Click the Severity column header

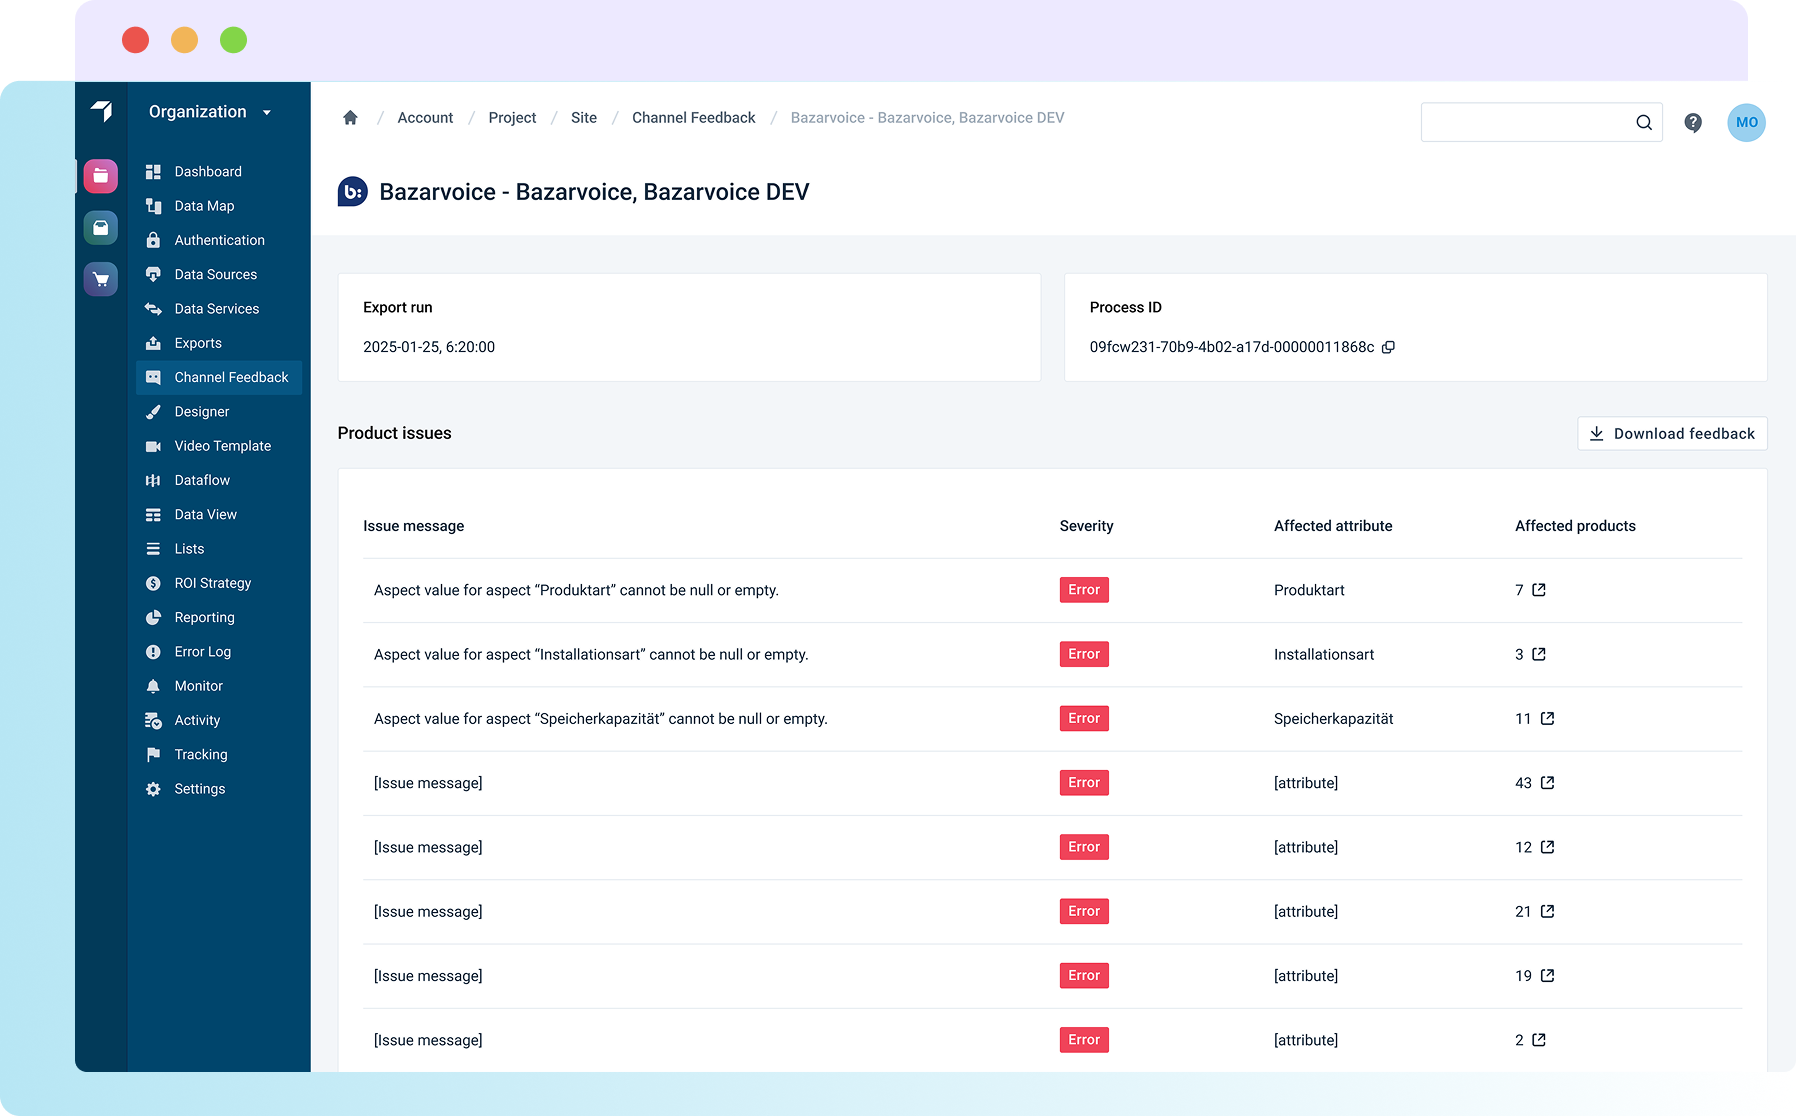pos(1086,526)
